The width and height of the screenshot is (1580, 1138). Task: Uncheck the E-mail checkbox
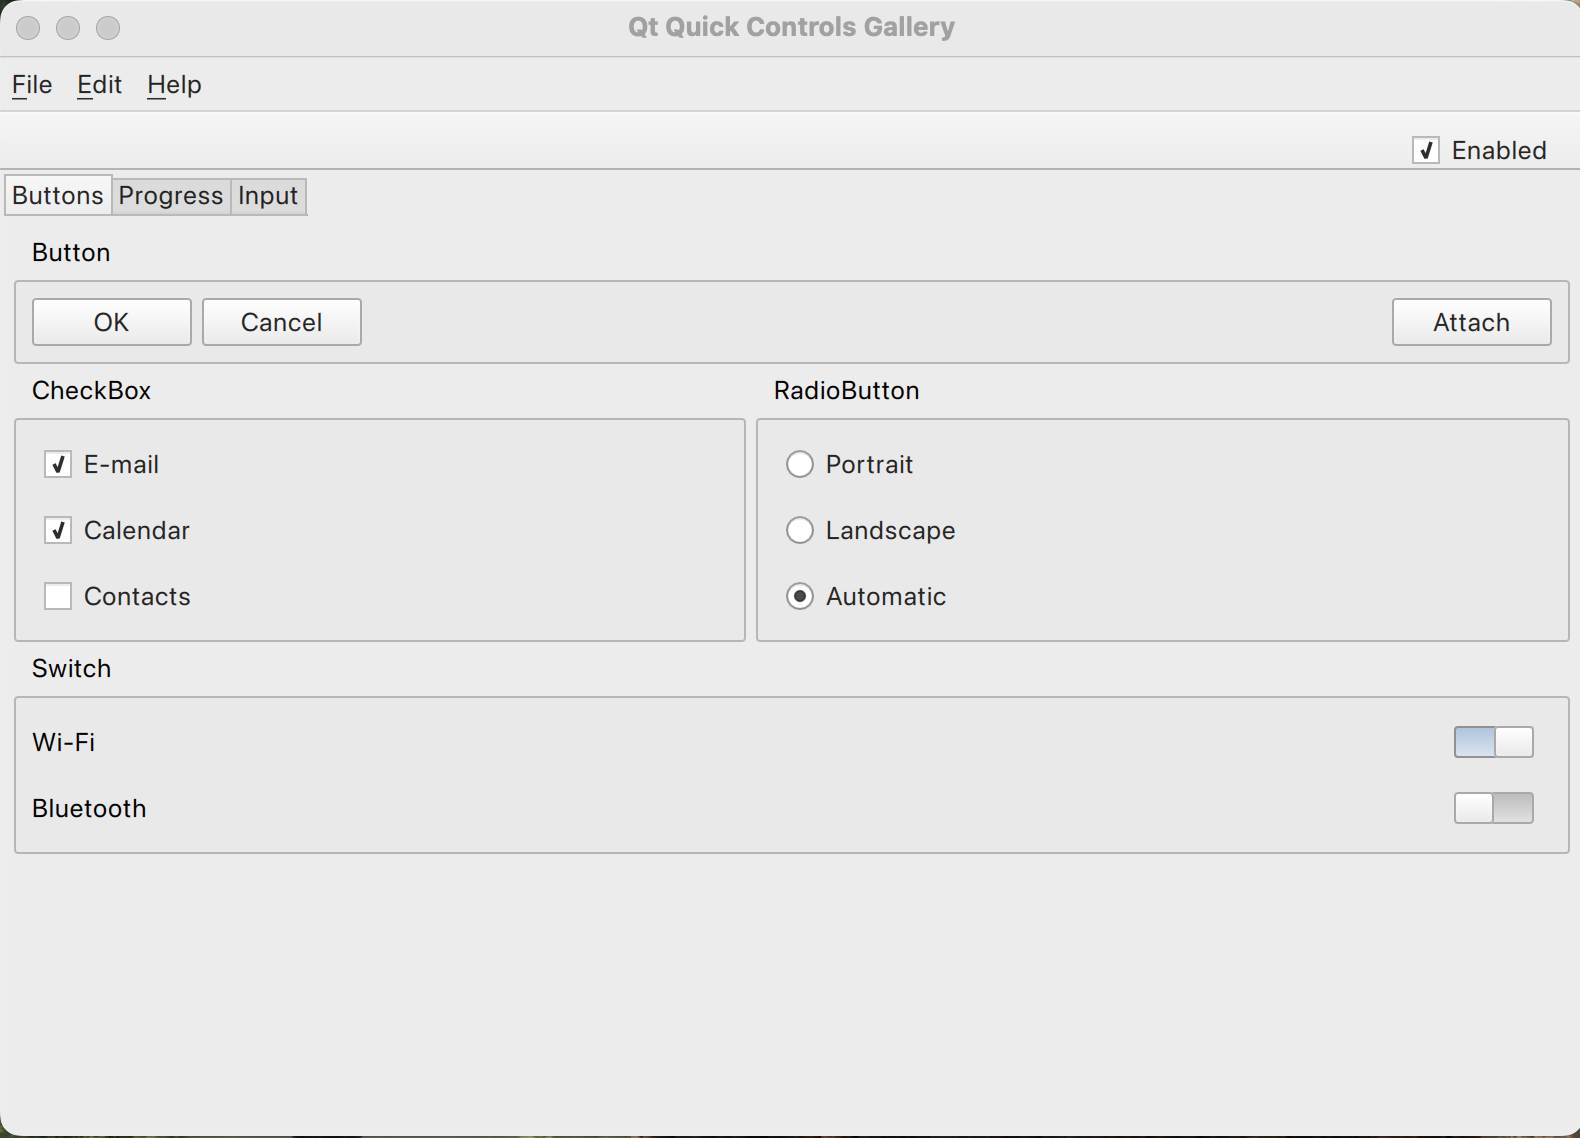[58, 465]
